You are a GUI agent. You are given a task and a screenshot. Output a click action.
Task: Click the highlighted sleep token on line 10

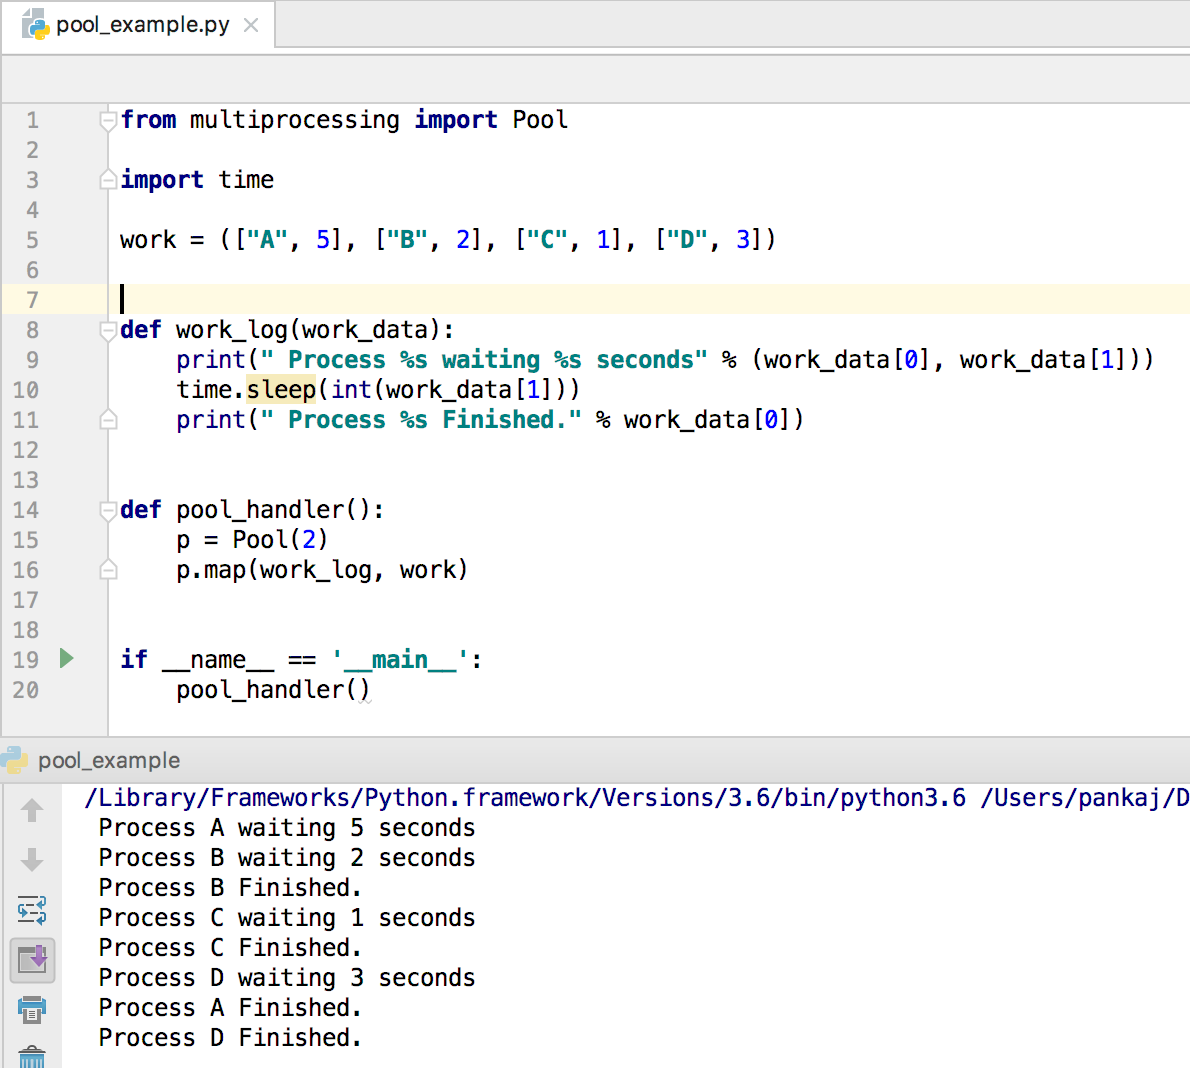[281, 389]
